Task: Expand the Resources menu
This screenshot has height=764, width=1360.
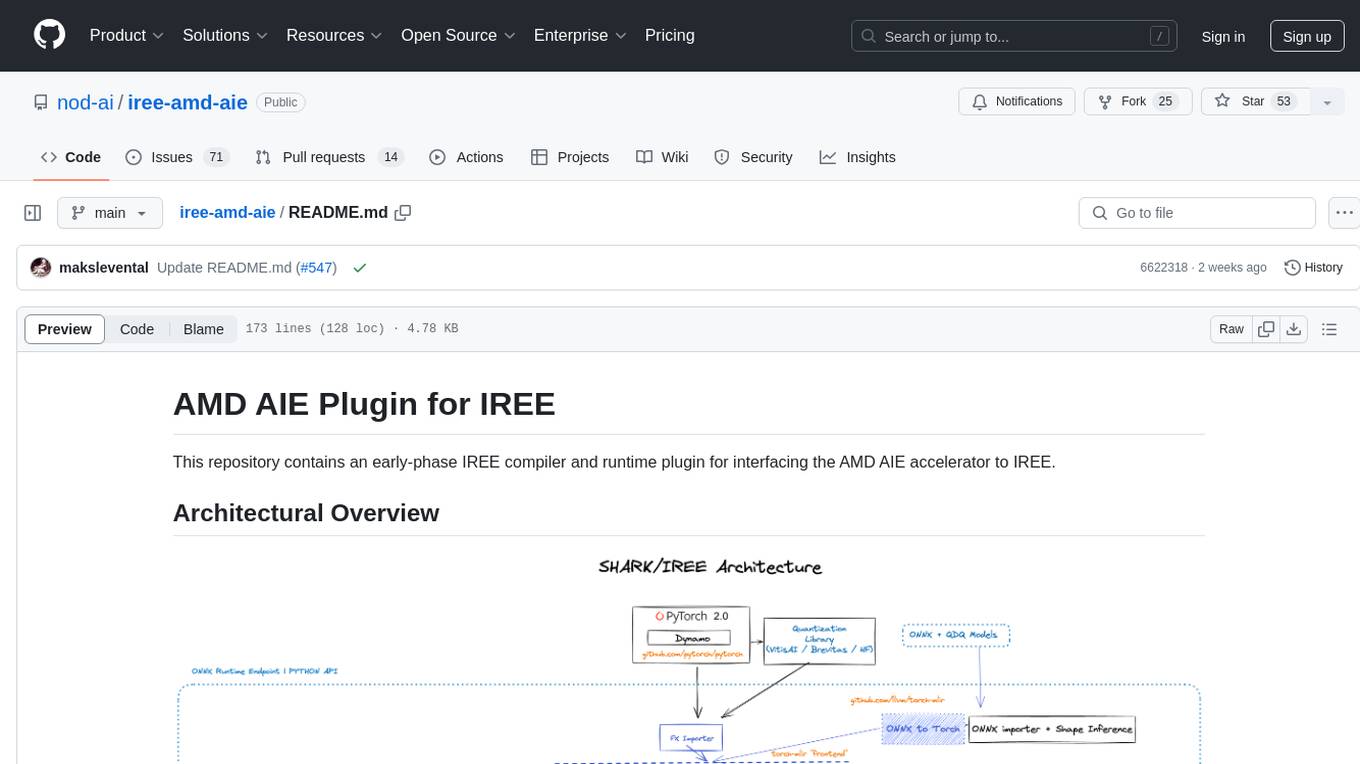Action: coord(334,35)
